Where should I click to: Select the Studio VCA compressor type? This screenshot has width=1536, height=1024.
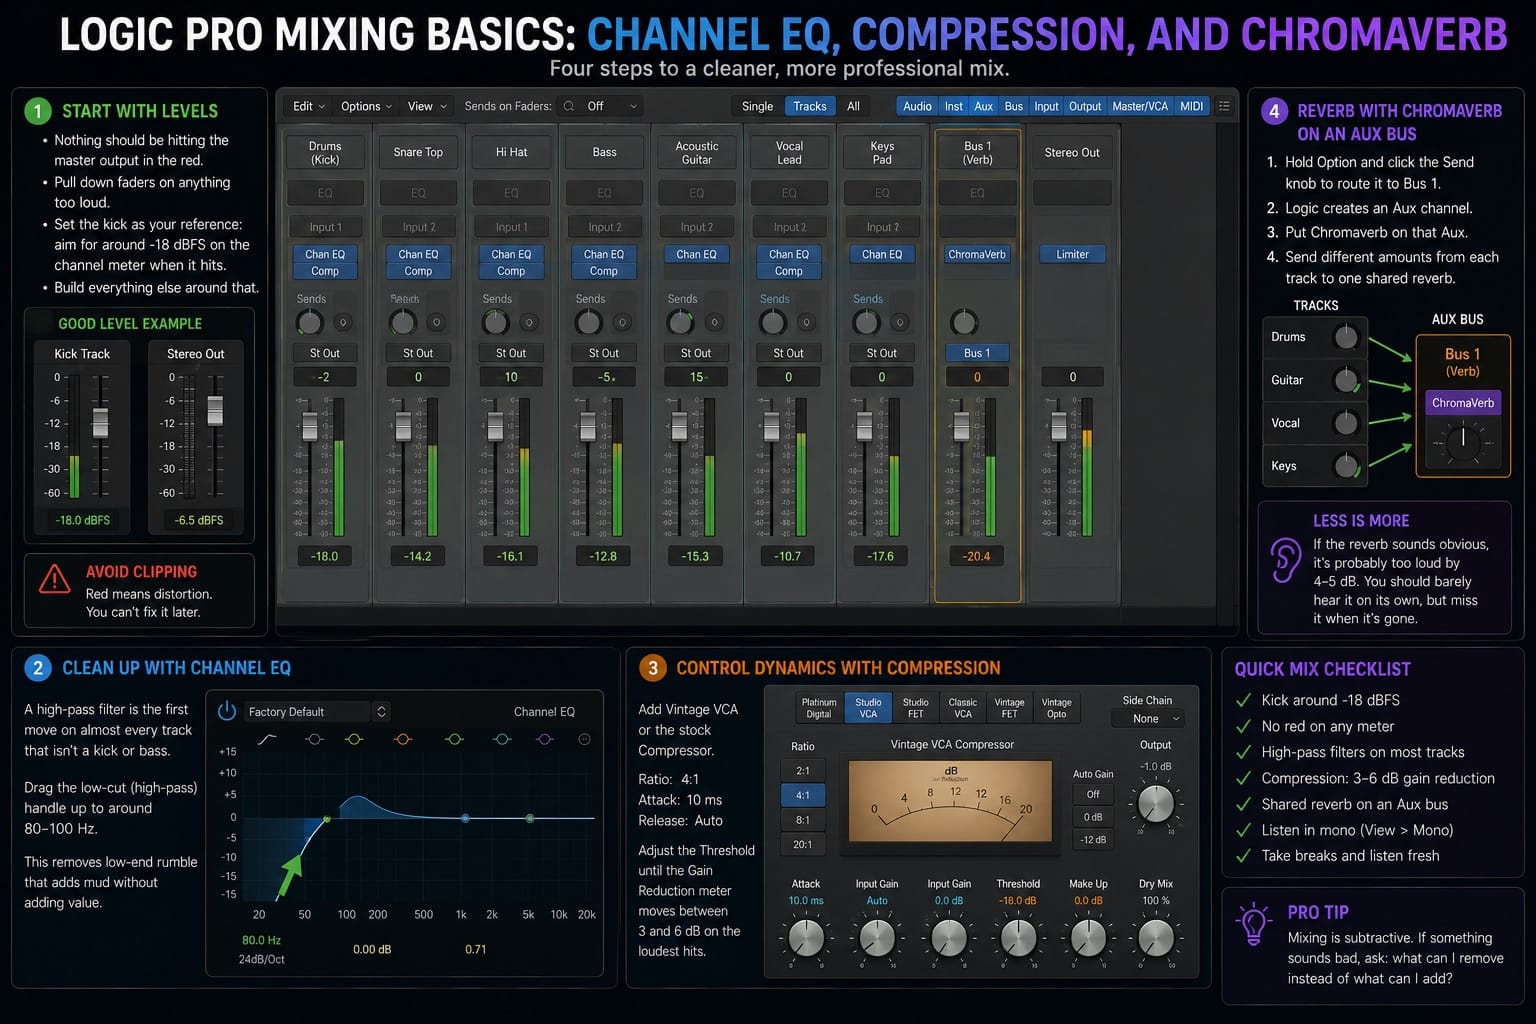click(x=868, y=708)
